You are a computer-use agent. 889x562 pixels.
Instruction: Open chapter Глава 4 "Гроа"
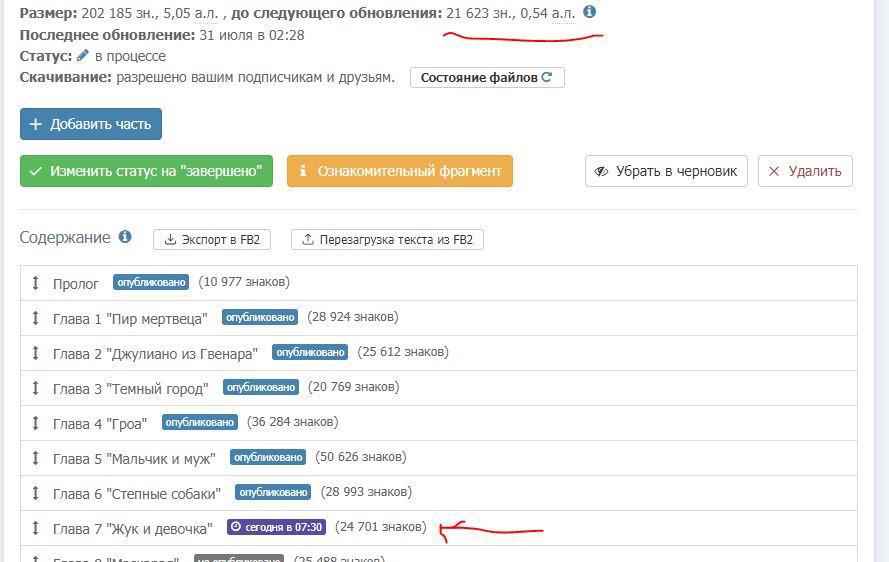point(100,423)
